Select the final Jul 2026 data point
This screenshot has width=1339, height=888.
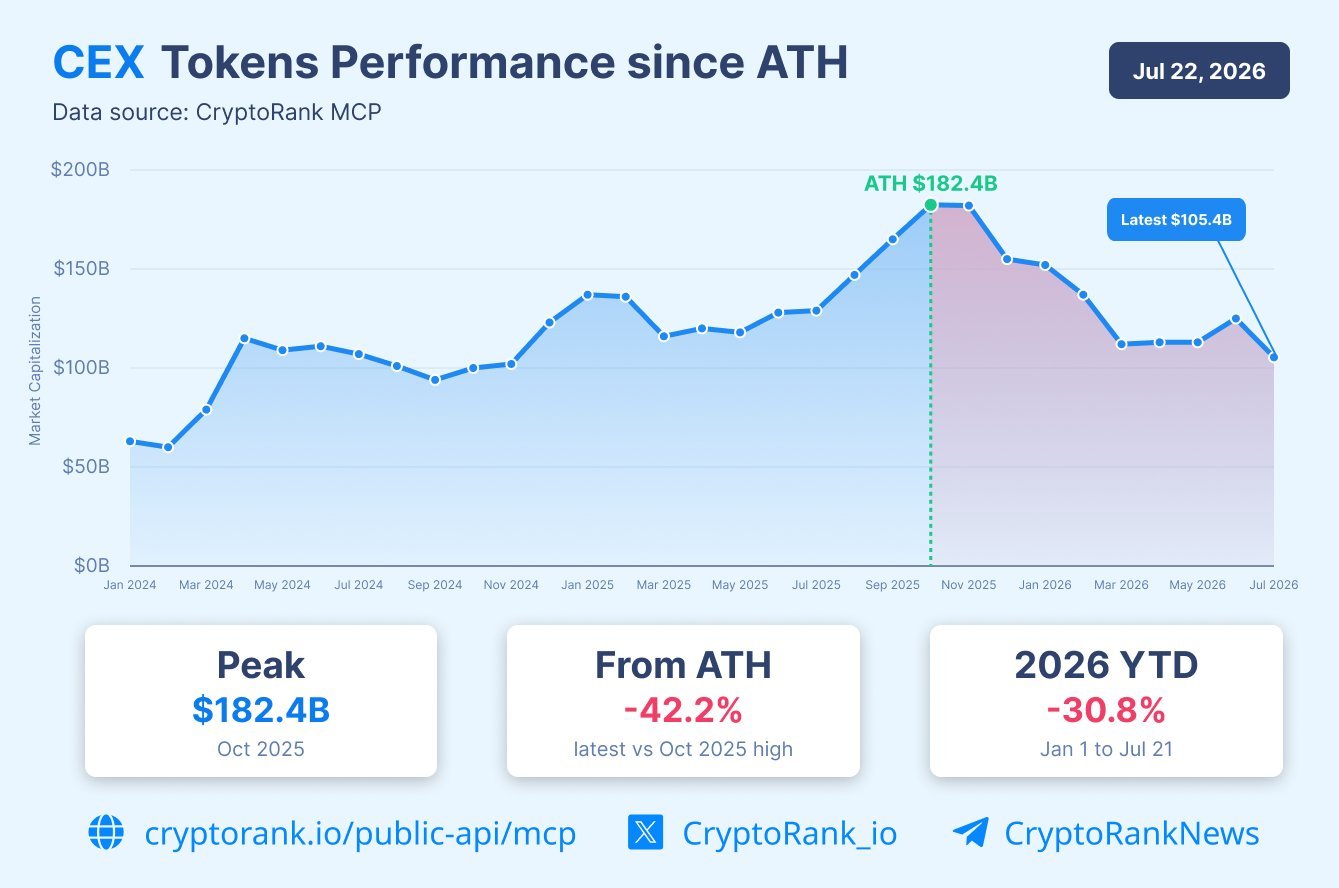click(1273, 357)
